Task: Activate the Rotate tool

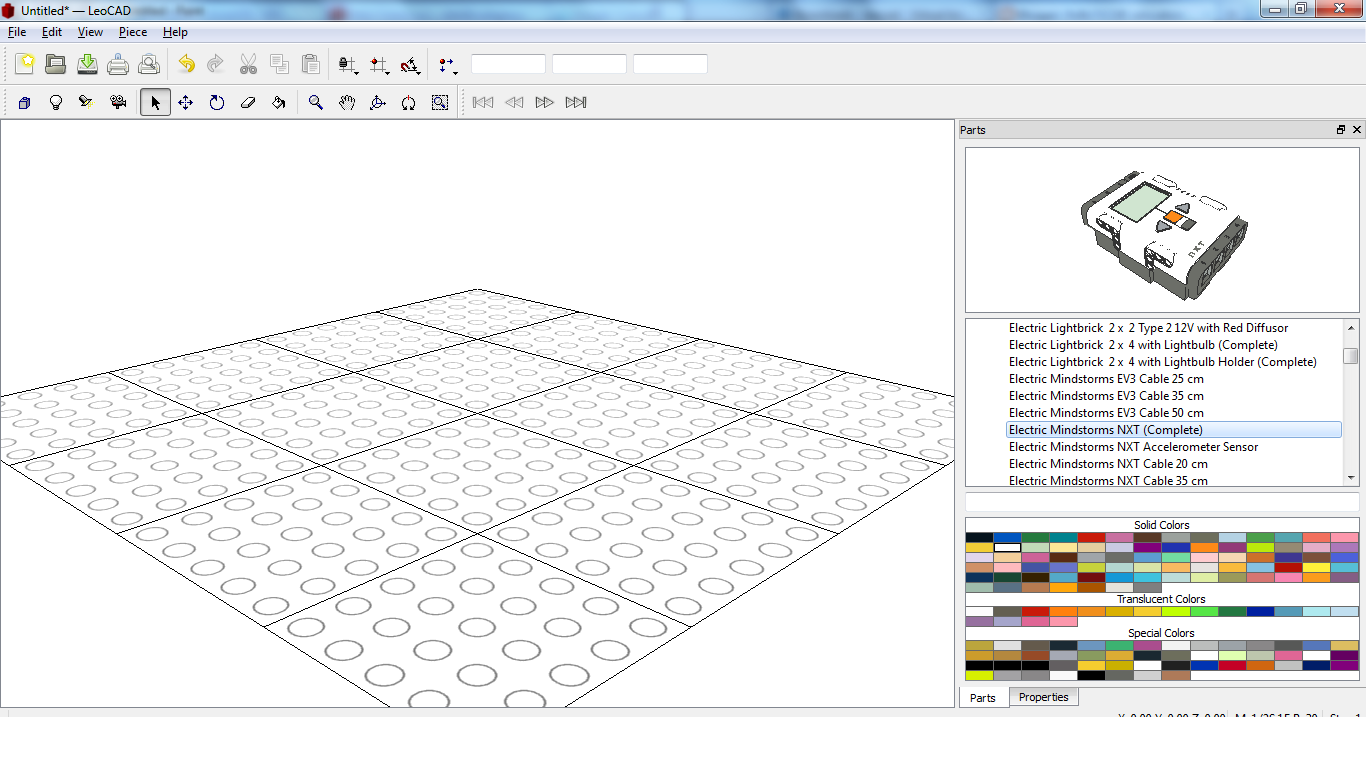Action: coord(217,102)
